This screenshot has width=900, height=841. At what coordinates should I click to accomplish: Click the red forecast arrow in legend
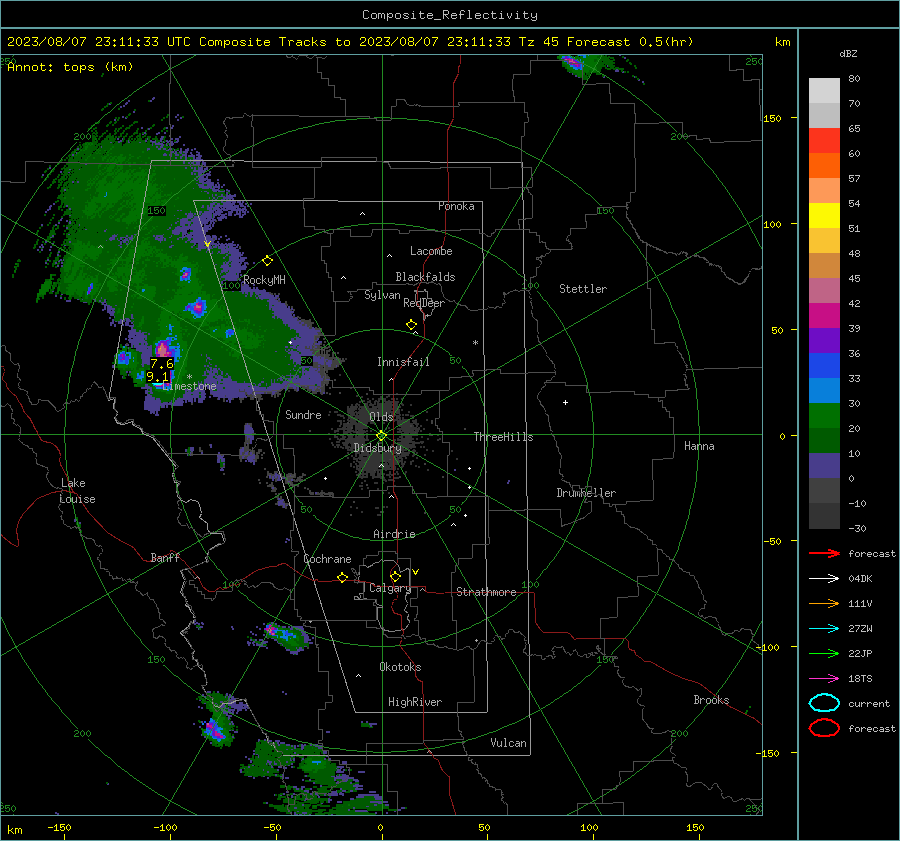coord(824,553)
